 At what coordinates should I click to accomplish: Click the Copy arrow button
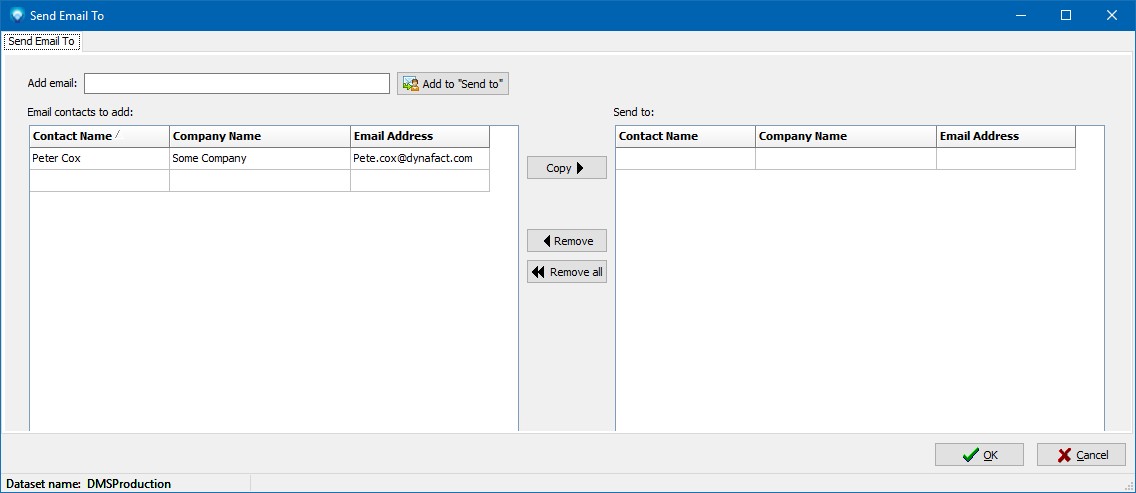click(x=566, y=168)
